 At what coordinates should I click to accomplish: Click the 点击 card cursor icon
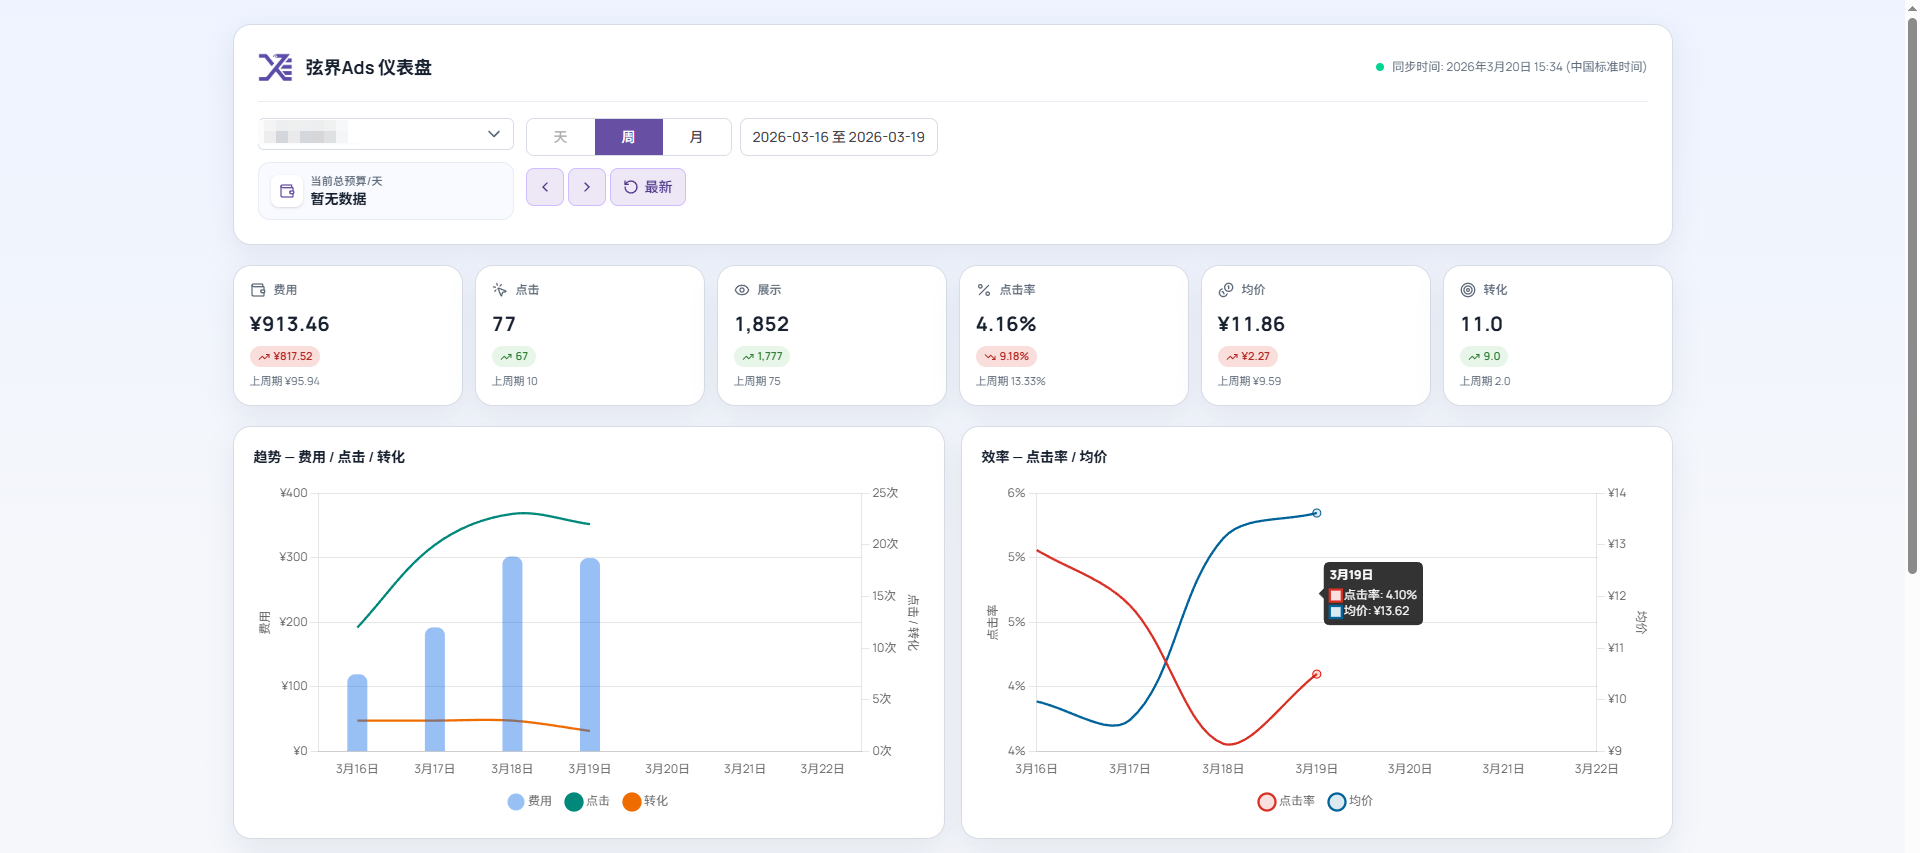point(500,290)
